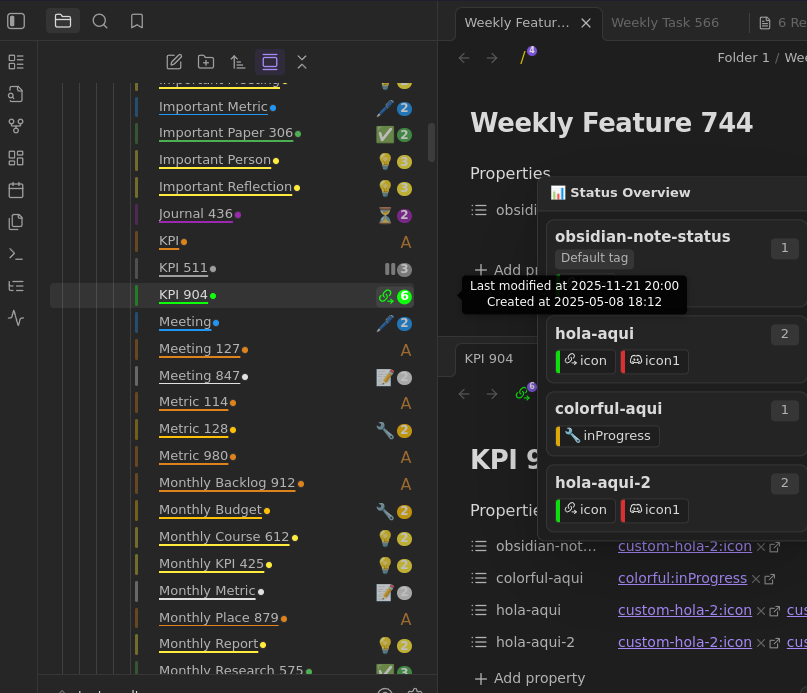Open daily note calendar ribbon icon
807x693 pixels.
point(16,190)
